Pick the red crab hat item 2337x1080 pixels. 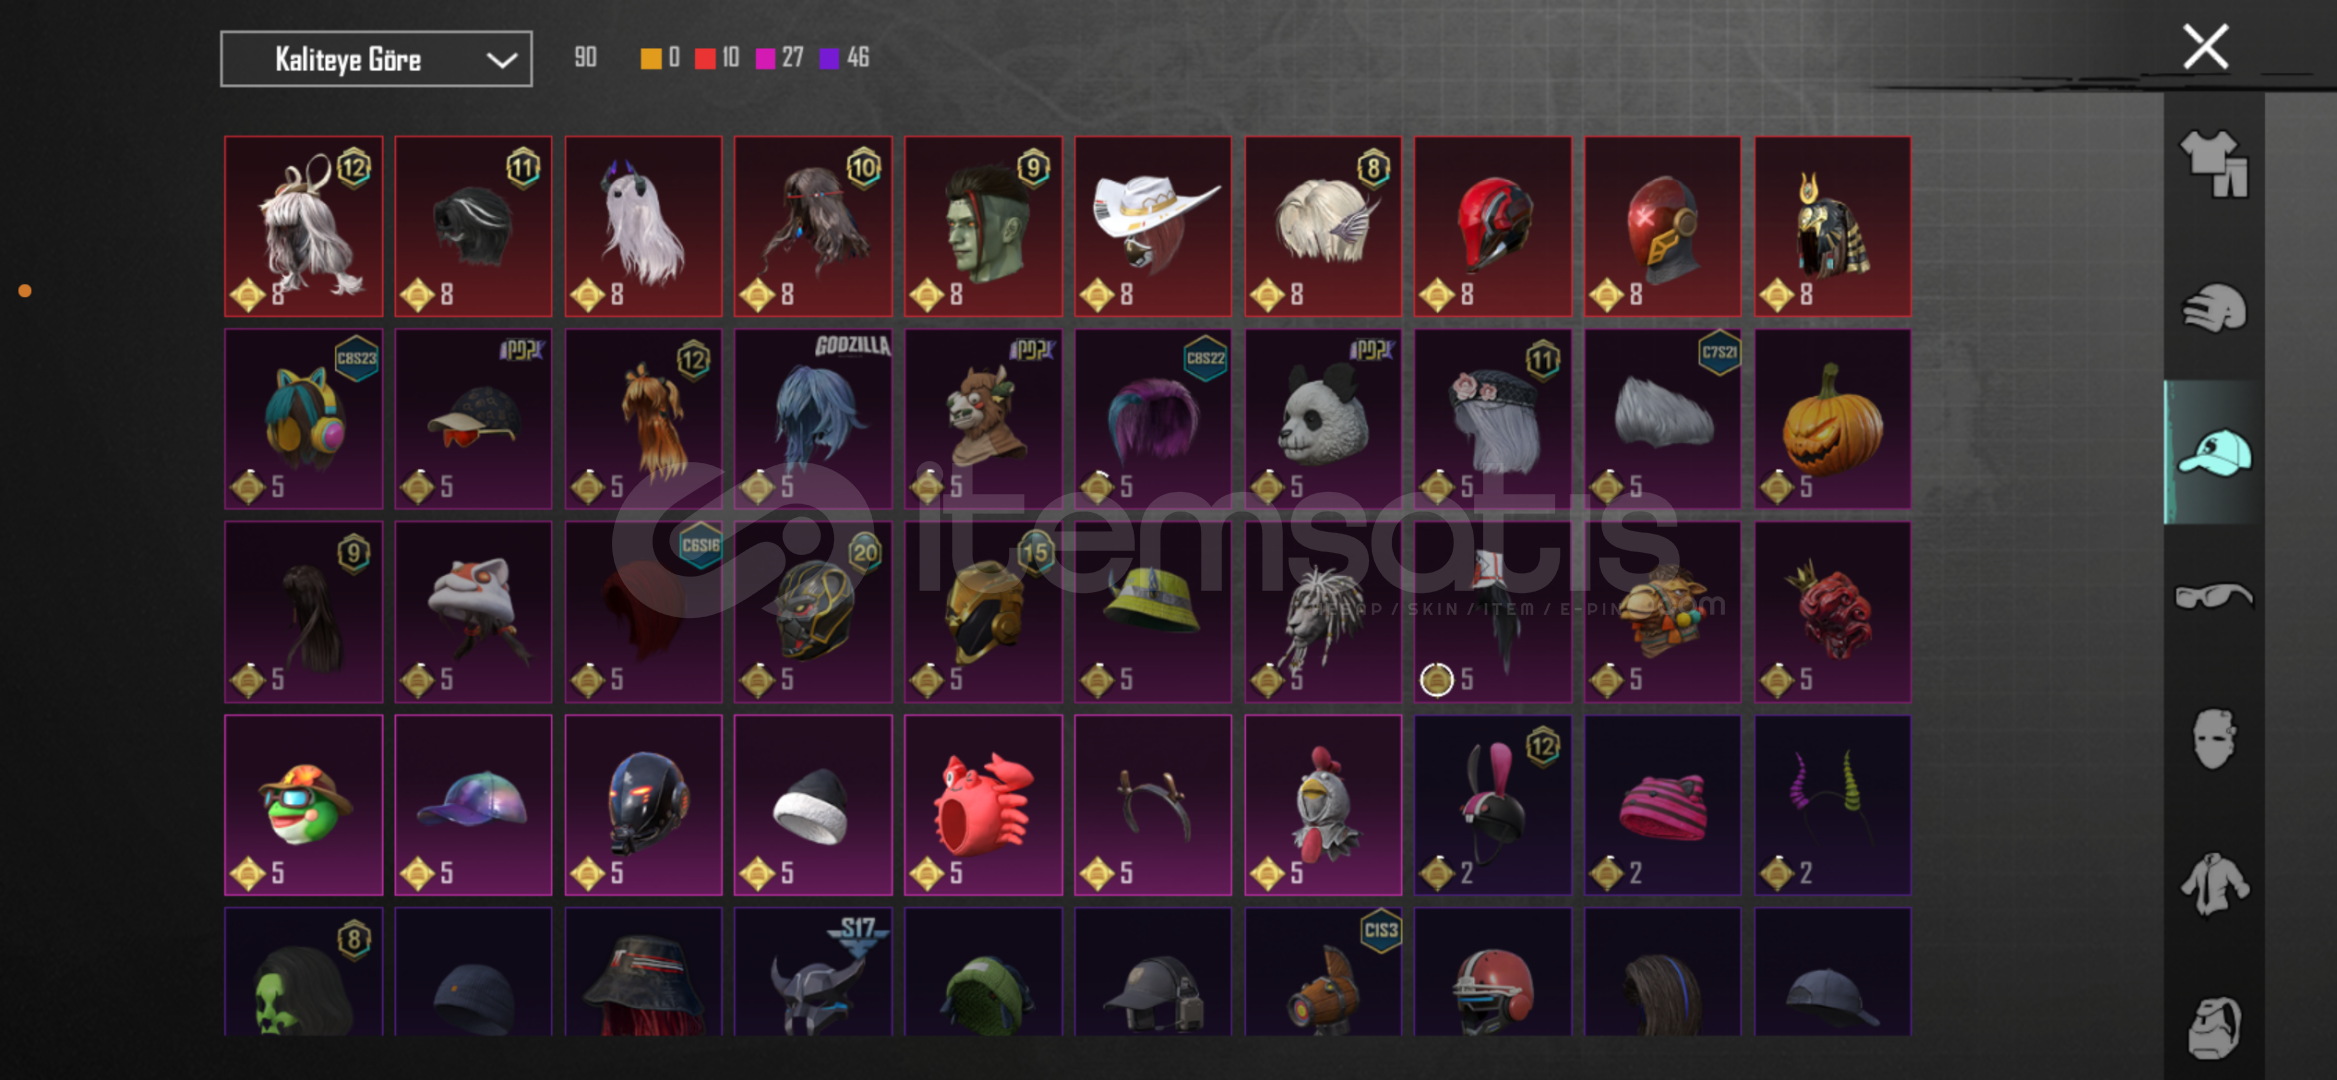983,805
